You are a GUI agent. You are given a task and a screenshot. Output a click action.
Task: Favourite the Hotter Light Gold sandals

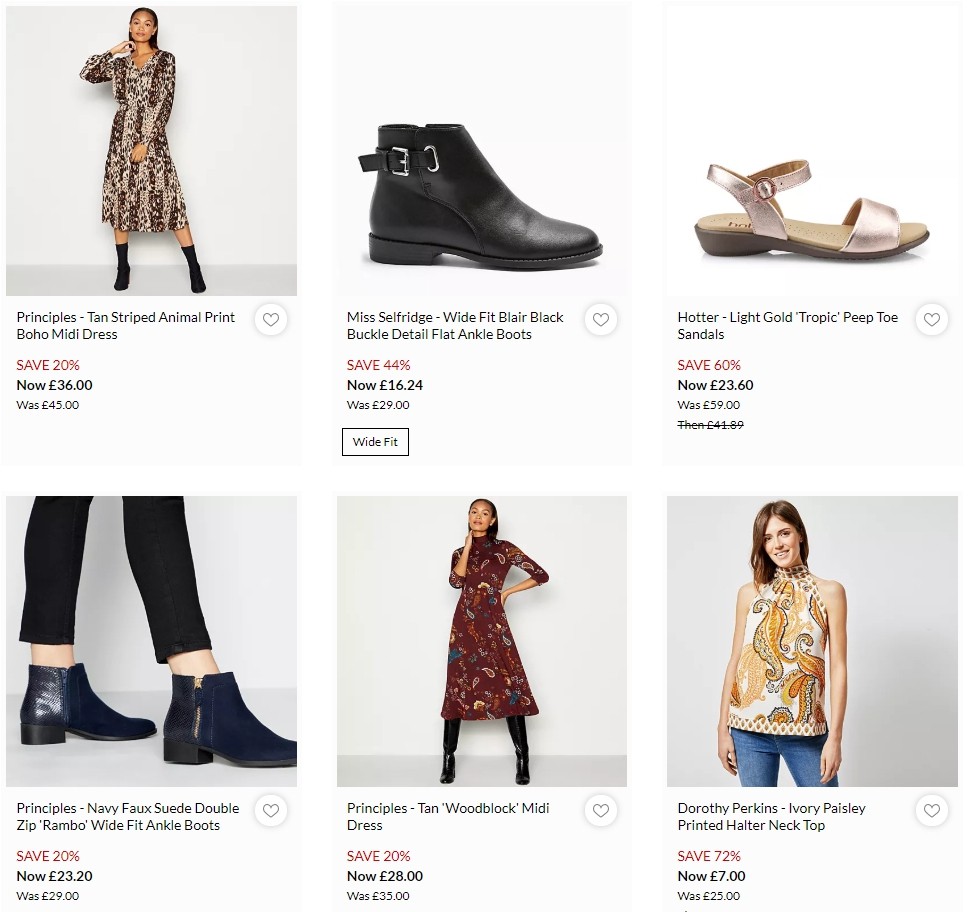click(x=932, y=320)
